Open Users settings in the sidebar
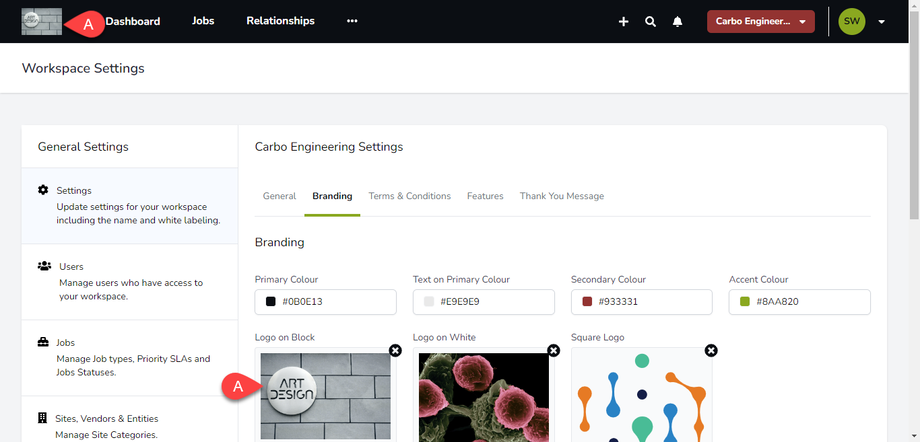 [x=129, y=282]
